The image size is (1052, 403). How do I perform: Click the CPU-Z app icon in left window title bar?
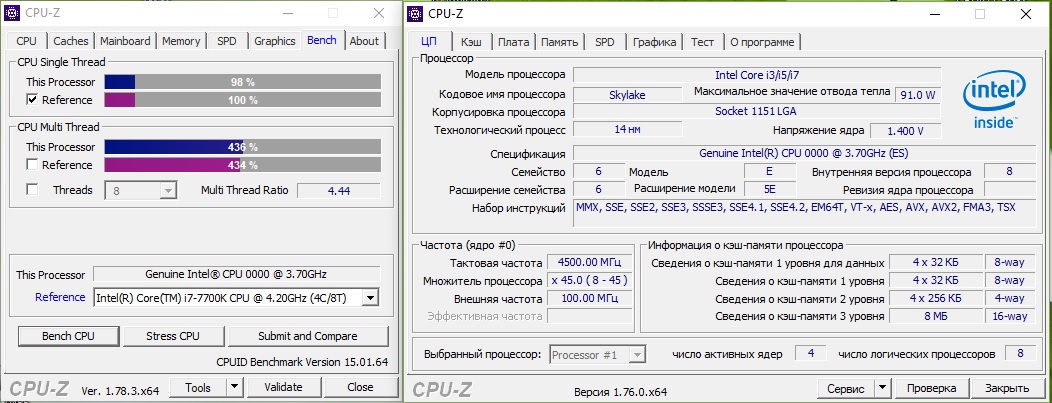(x=12, y=13)
